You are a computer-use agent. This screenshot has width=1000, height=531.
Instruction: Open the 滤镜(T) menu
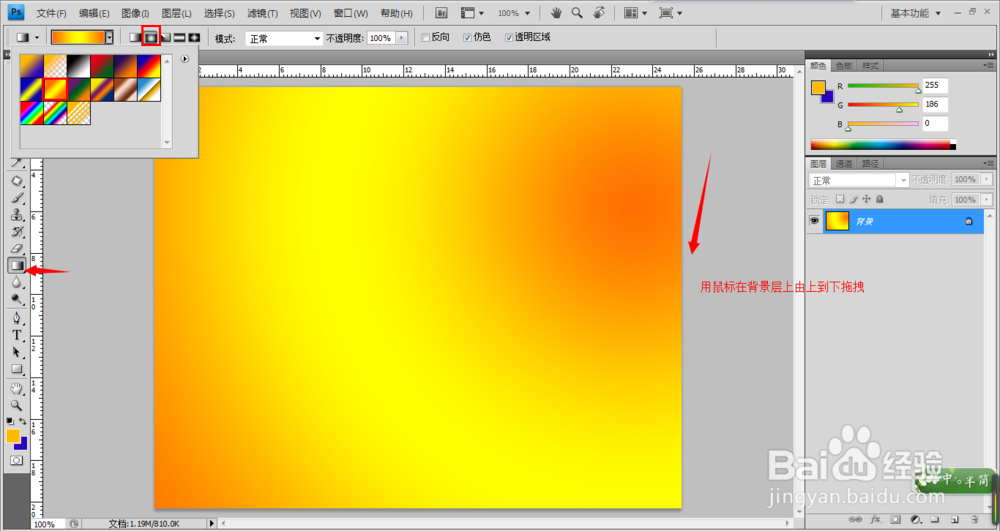(x=262, y=13)
